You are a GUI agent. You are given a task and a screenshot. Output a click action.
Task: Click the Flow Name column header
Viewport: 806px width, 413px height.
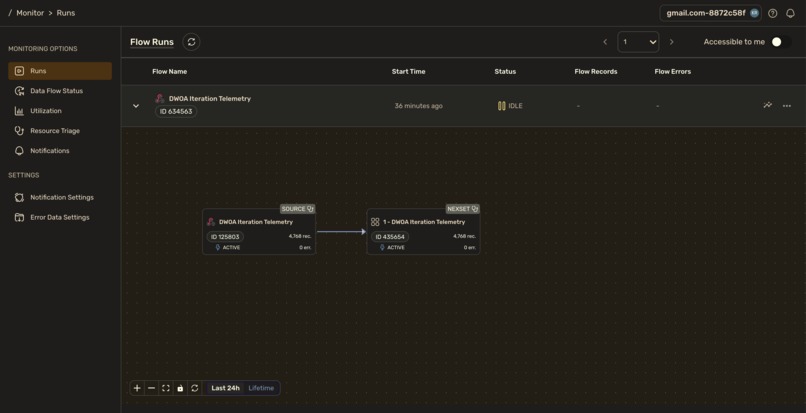(x=170, y=71)
